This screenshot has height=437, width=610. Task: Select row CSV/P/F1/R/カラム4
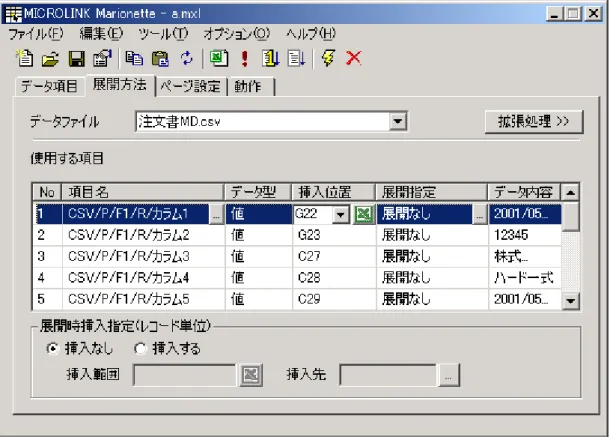click(297, 278)
